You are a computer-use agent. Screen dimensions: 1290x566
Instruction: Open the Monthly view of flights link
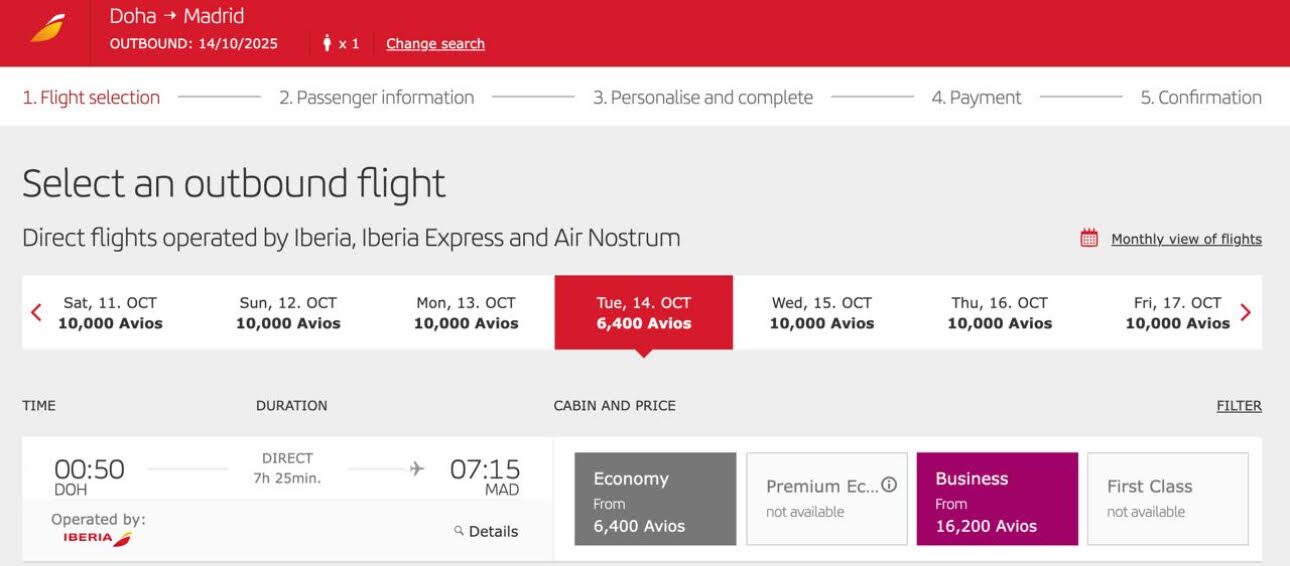pos(1186,239)
